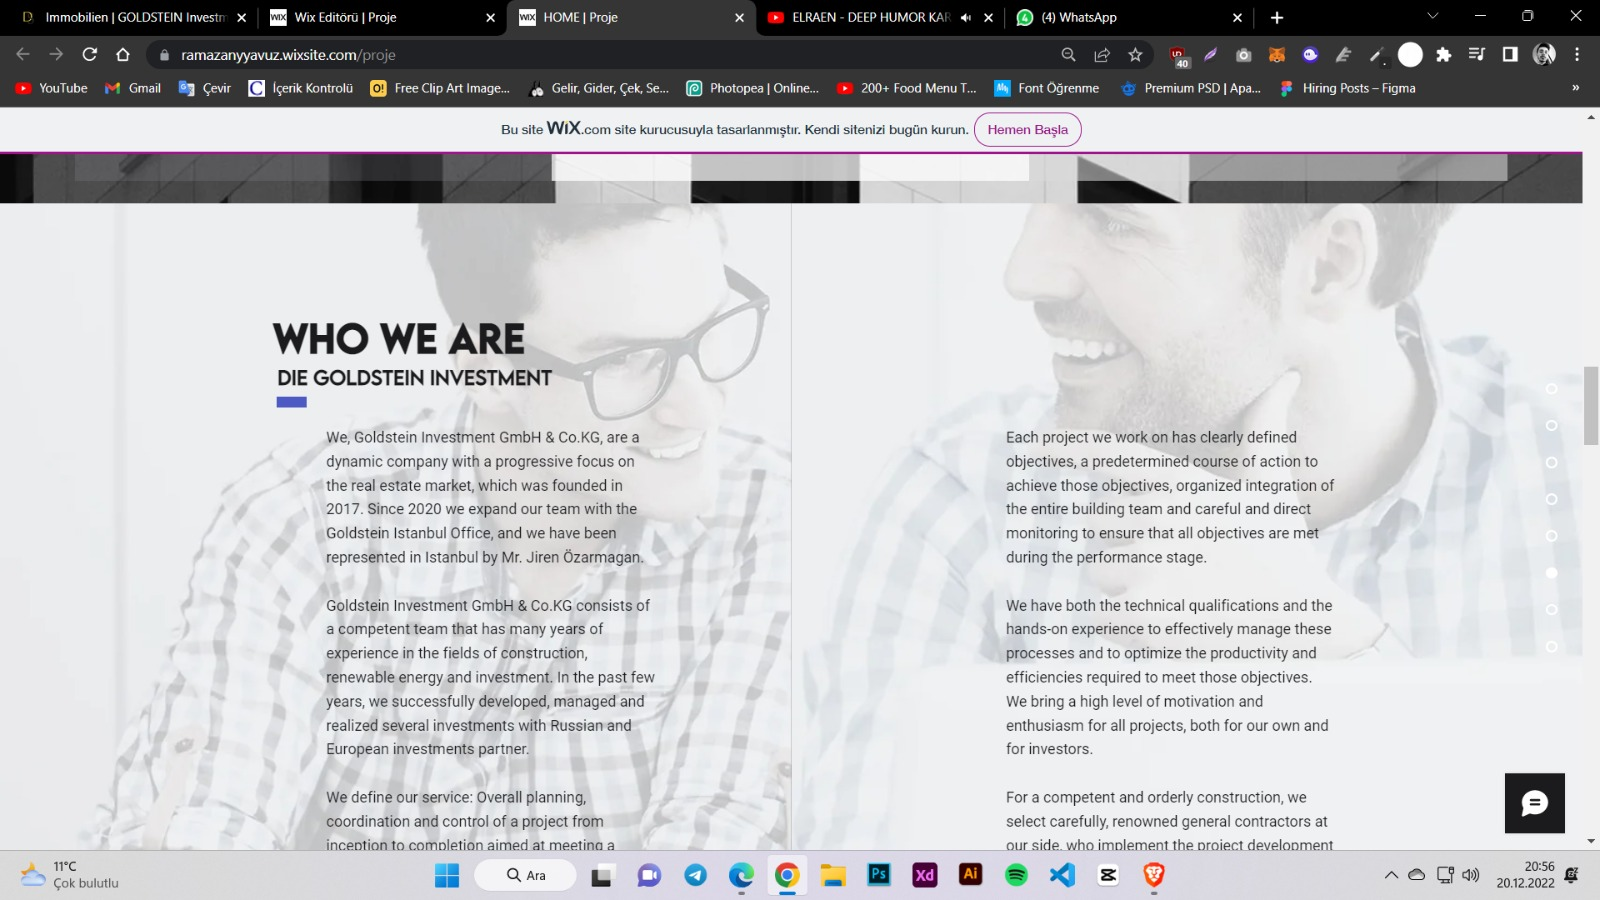Click the address bar URL field
The width and height of the screenshot is (1600, 900).
tap(600, 55)
